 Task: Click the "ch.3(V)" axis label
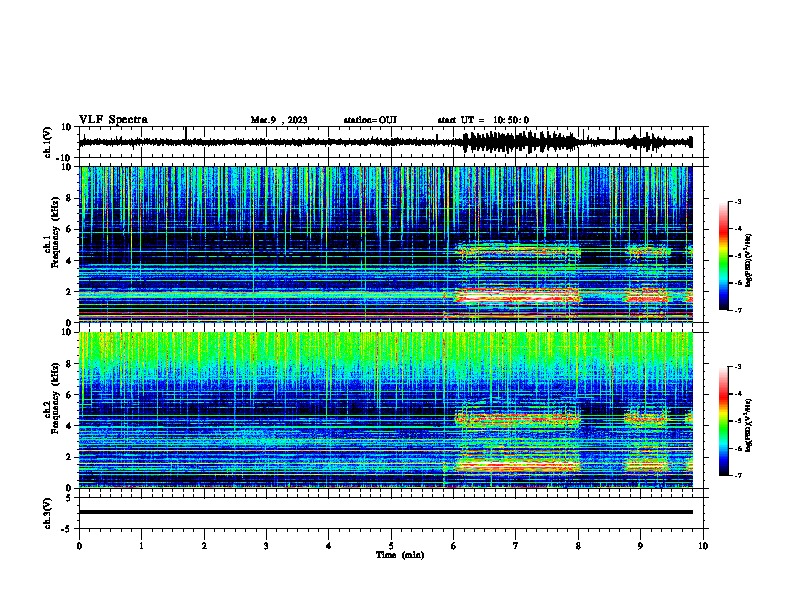pyautogui.click(x=48, y=513)
